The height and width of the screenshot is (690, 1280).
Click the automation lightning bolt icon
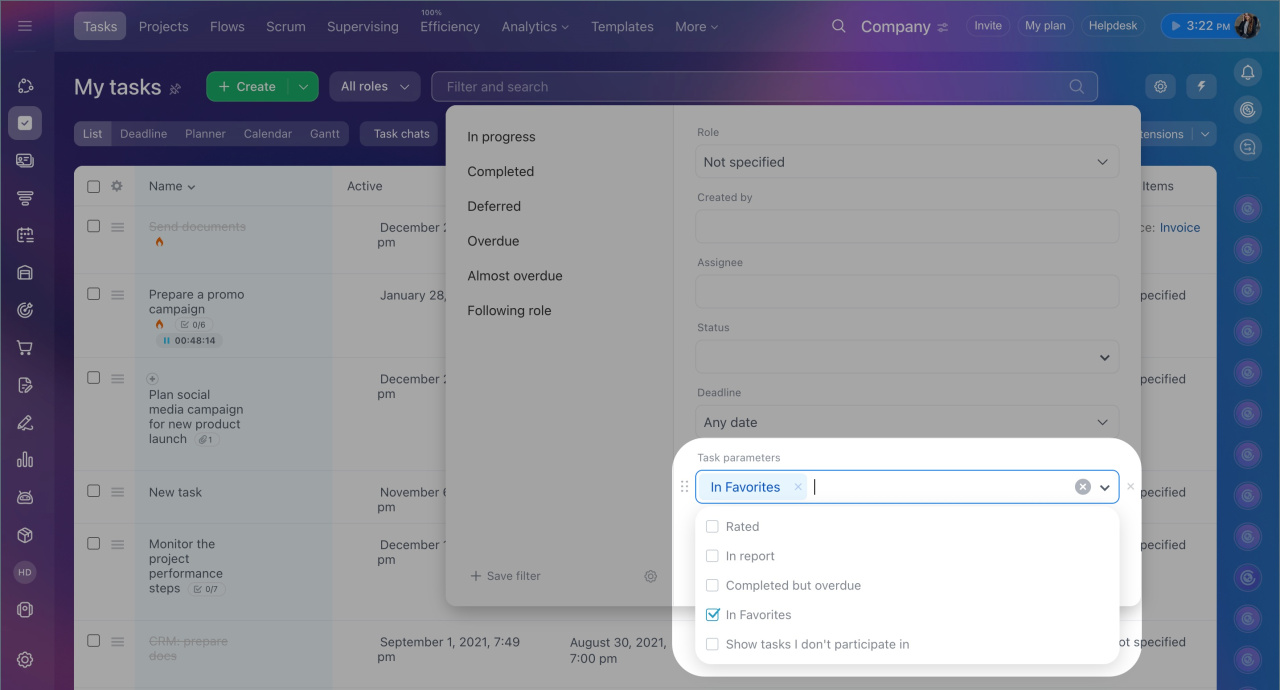[x=1201, y=87]
